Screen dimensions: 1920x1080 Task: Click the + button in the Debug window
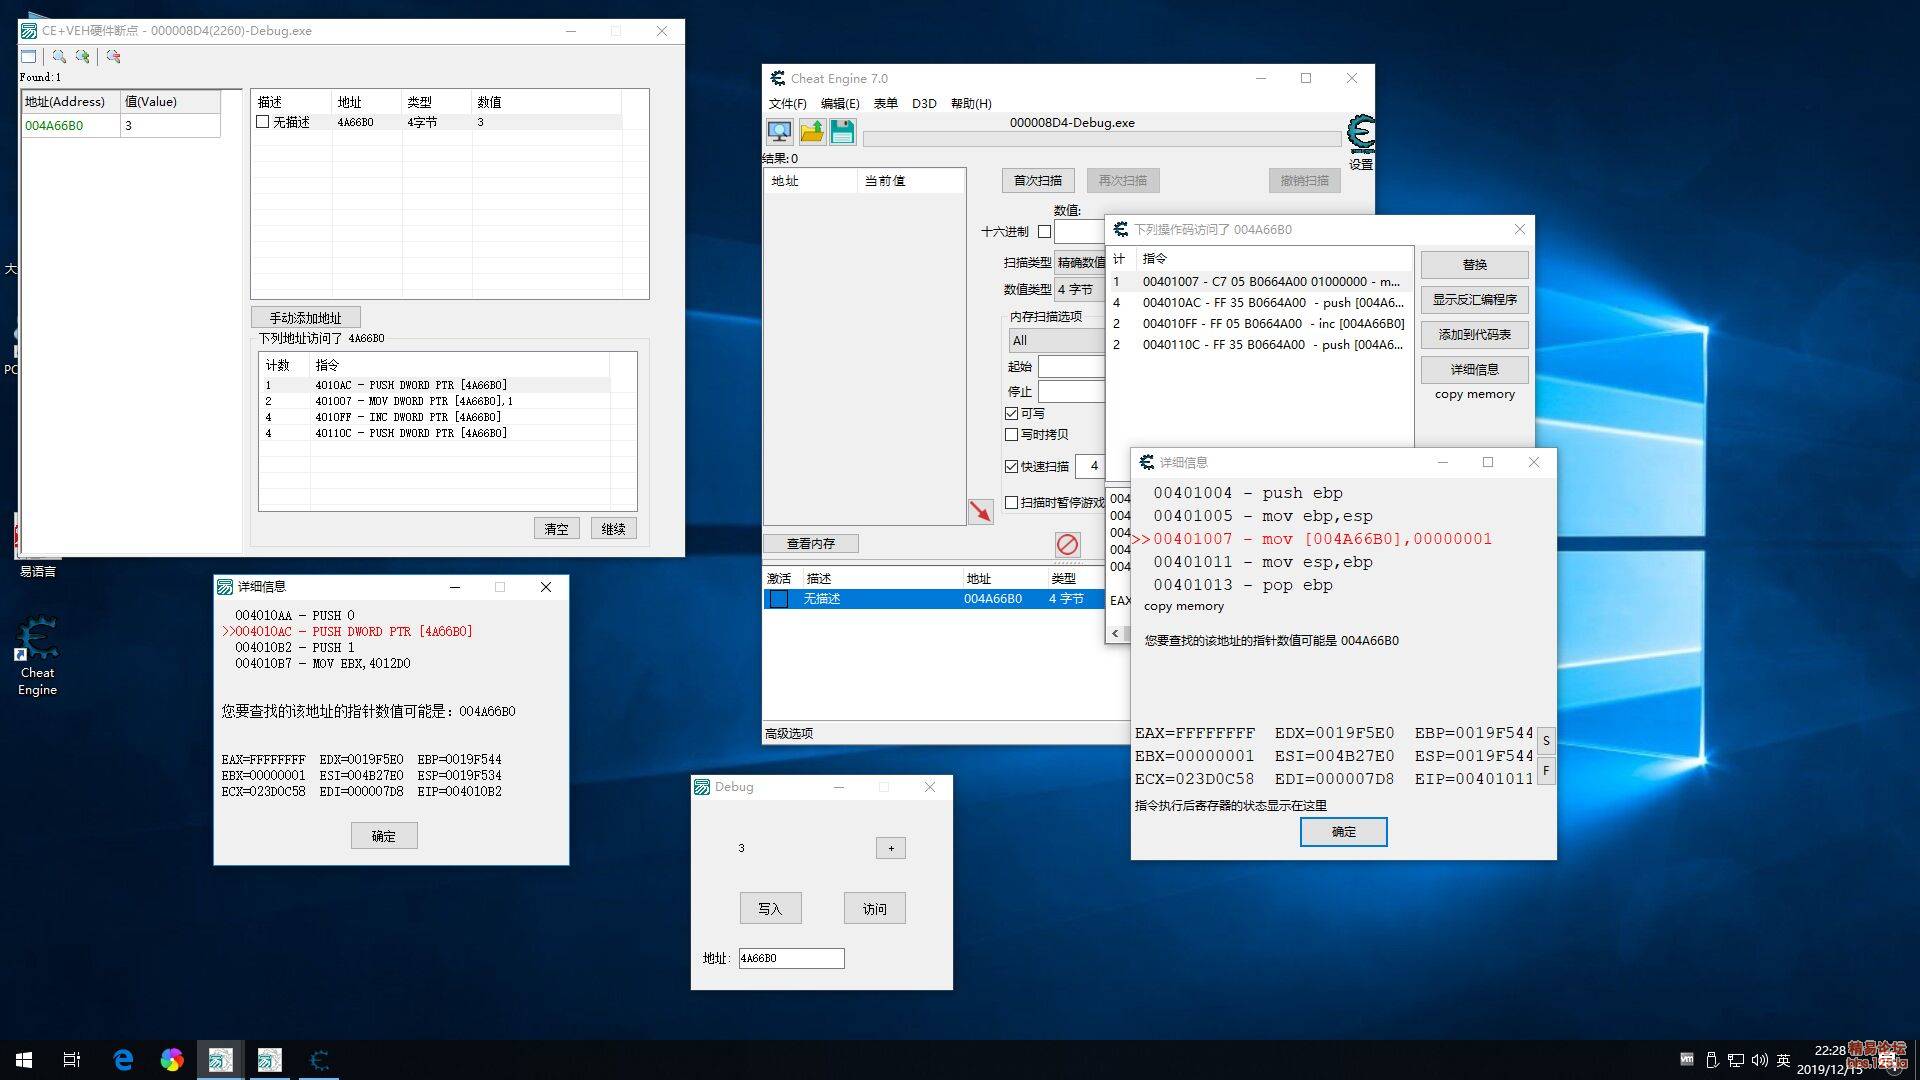tap(891, 848)
